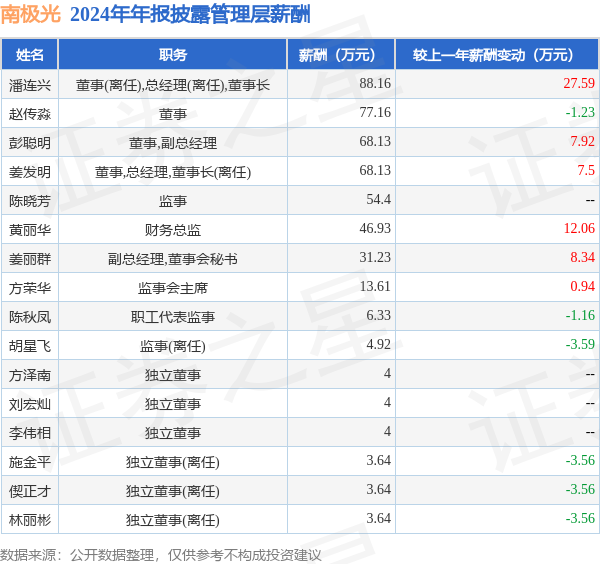Click 潘连兴's position 董事(离任),总经理(离任),董事长
The height and width of the screenshot is (564, 600).
point(173,85)
